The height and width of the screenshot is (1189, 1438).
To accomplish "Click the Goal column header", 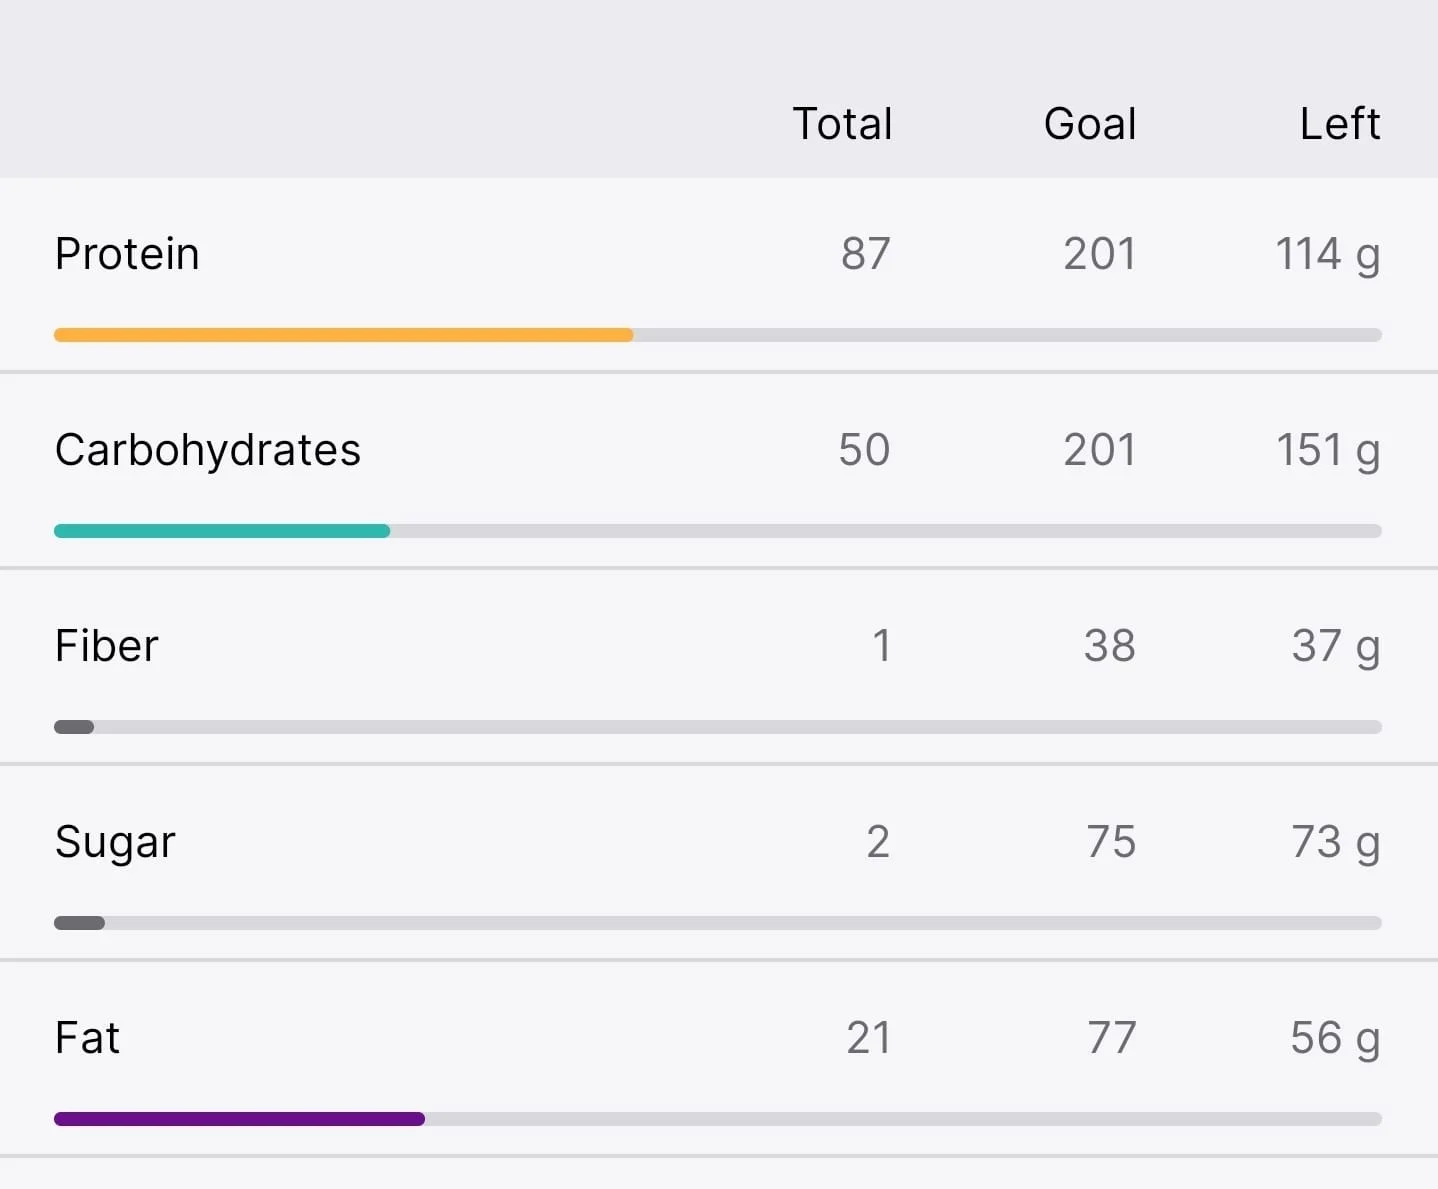I will 1090,124.
